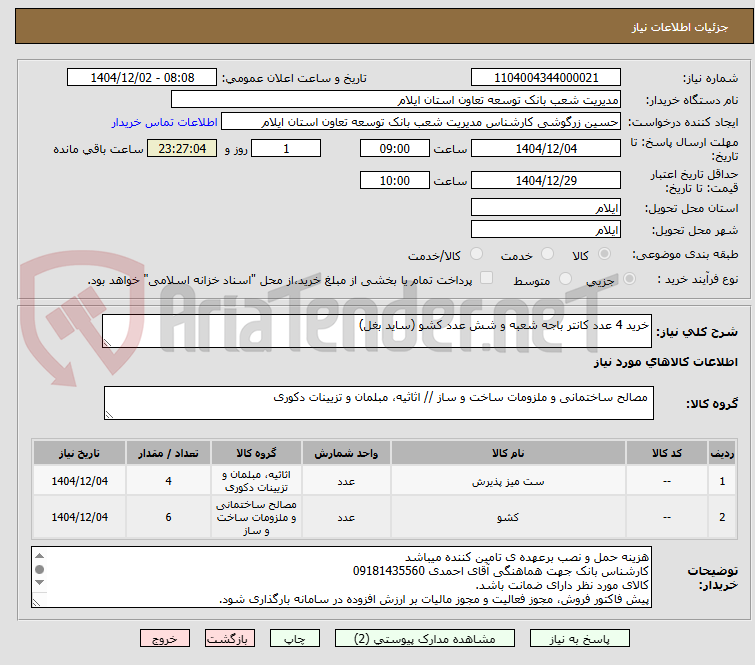This screenshot has height=665, width=755.
Task: Click the واحد شمارش column header
Action: 346,453
